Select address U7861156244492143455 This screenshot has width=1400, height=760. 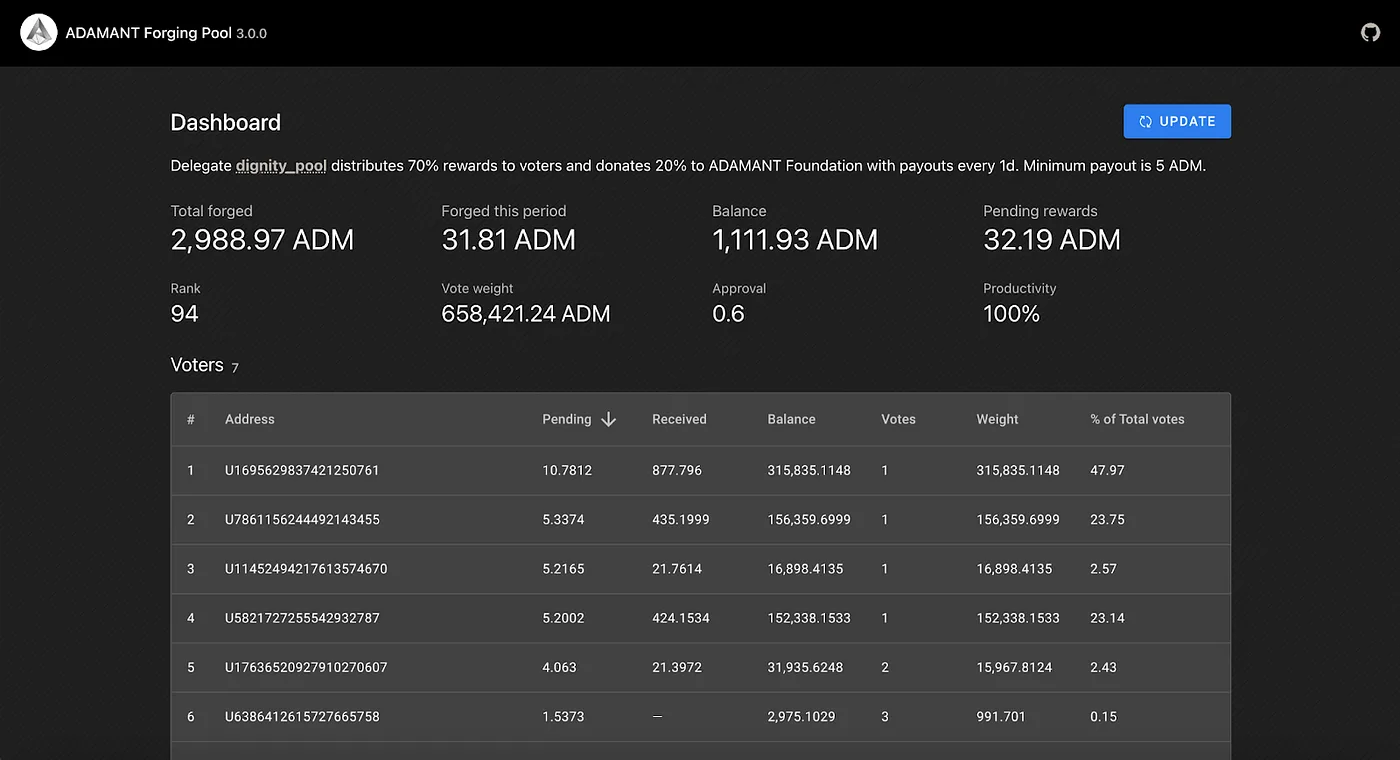pyautogui.click(x=302, y=519)
